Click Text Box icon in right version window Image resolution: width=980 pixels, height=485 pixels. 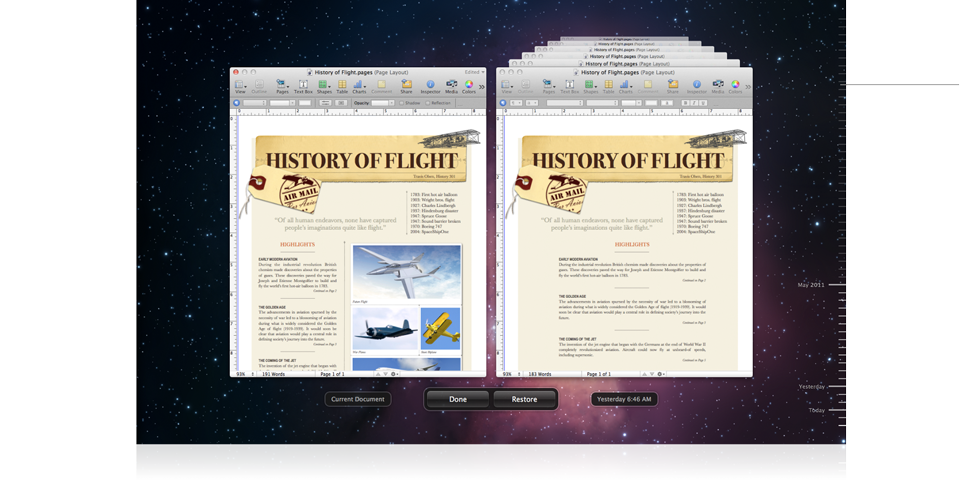point(569,86)
